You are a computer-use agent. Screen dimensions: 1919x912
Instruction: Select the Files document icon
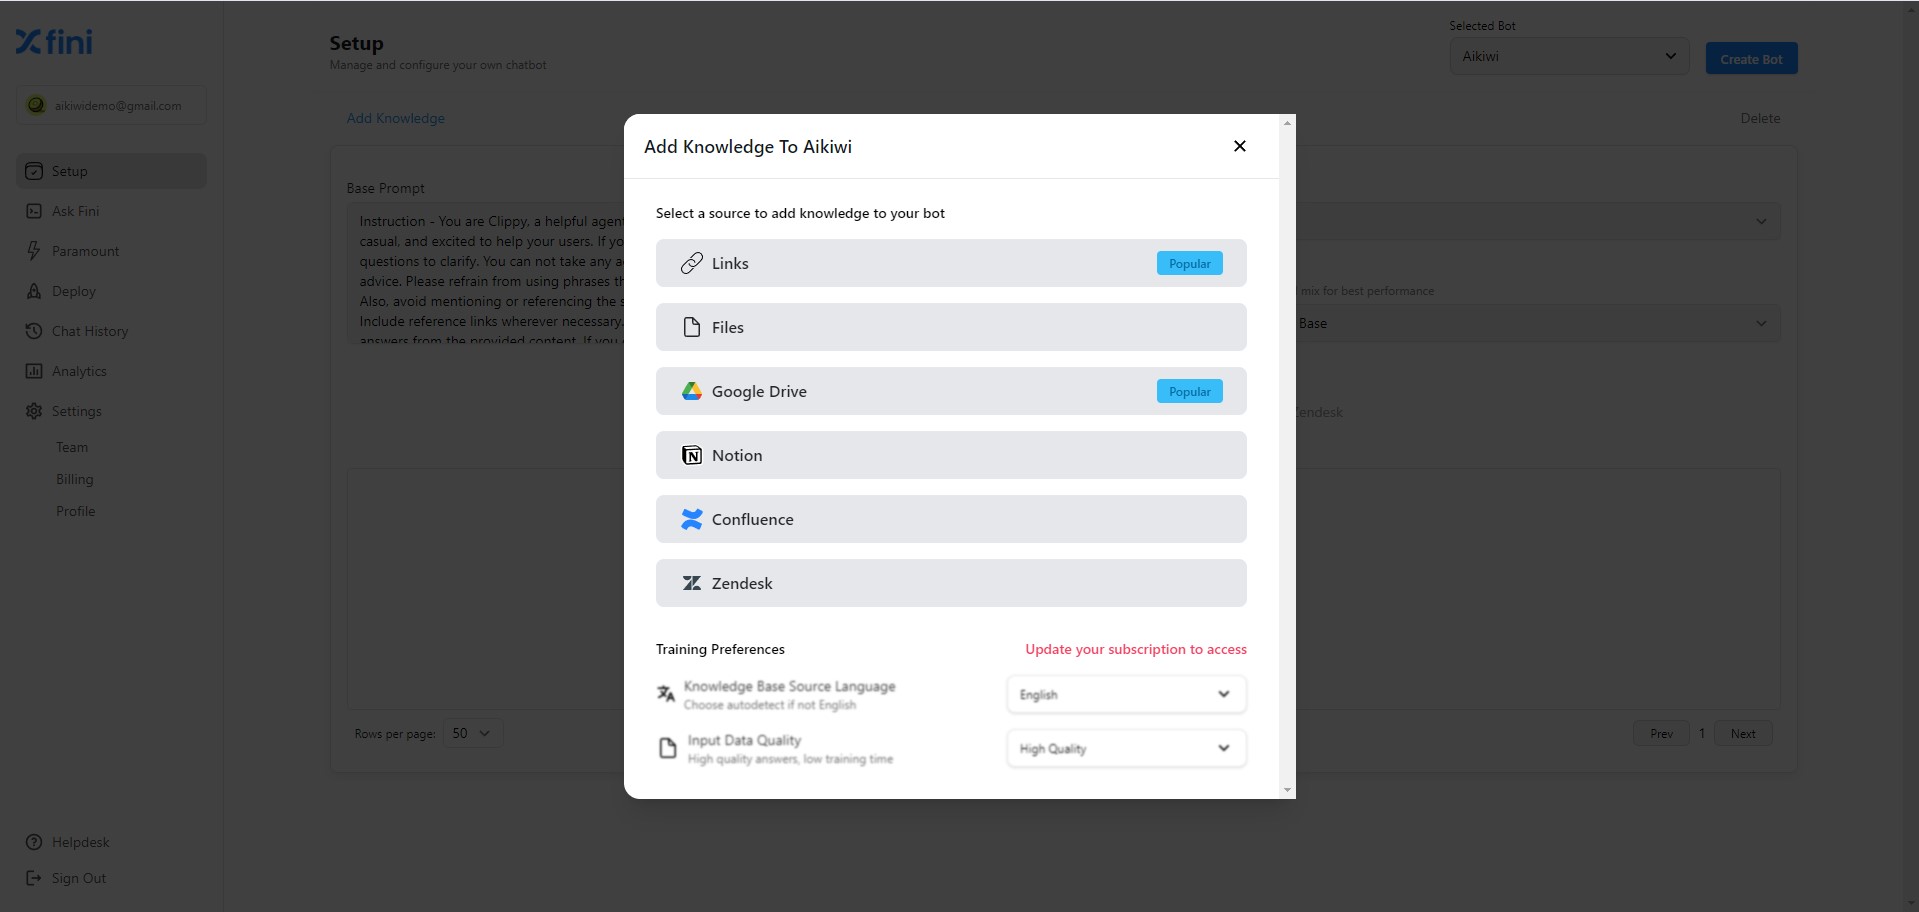pos(691,327)
